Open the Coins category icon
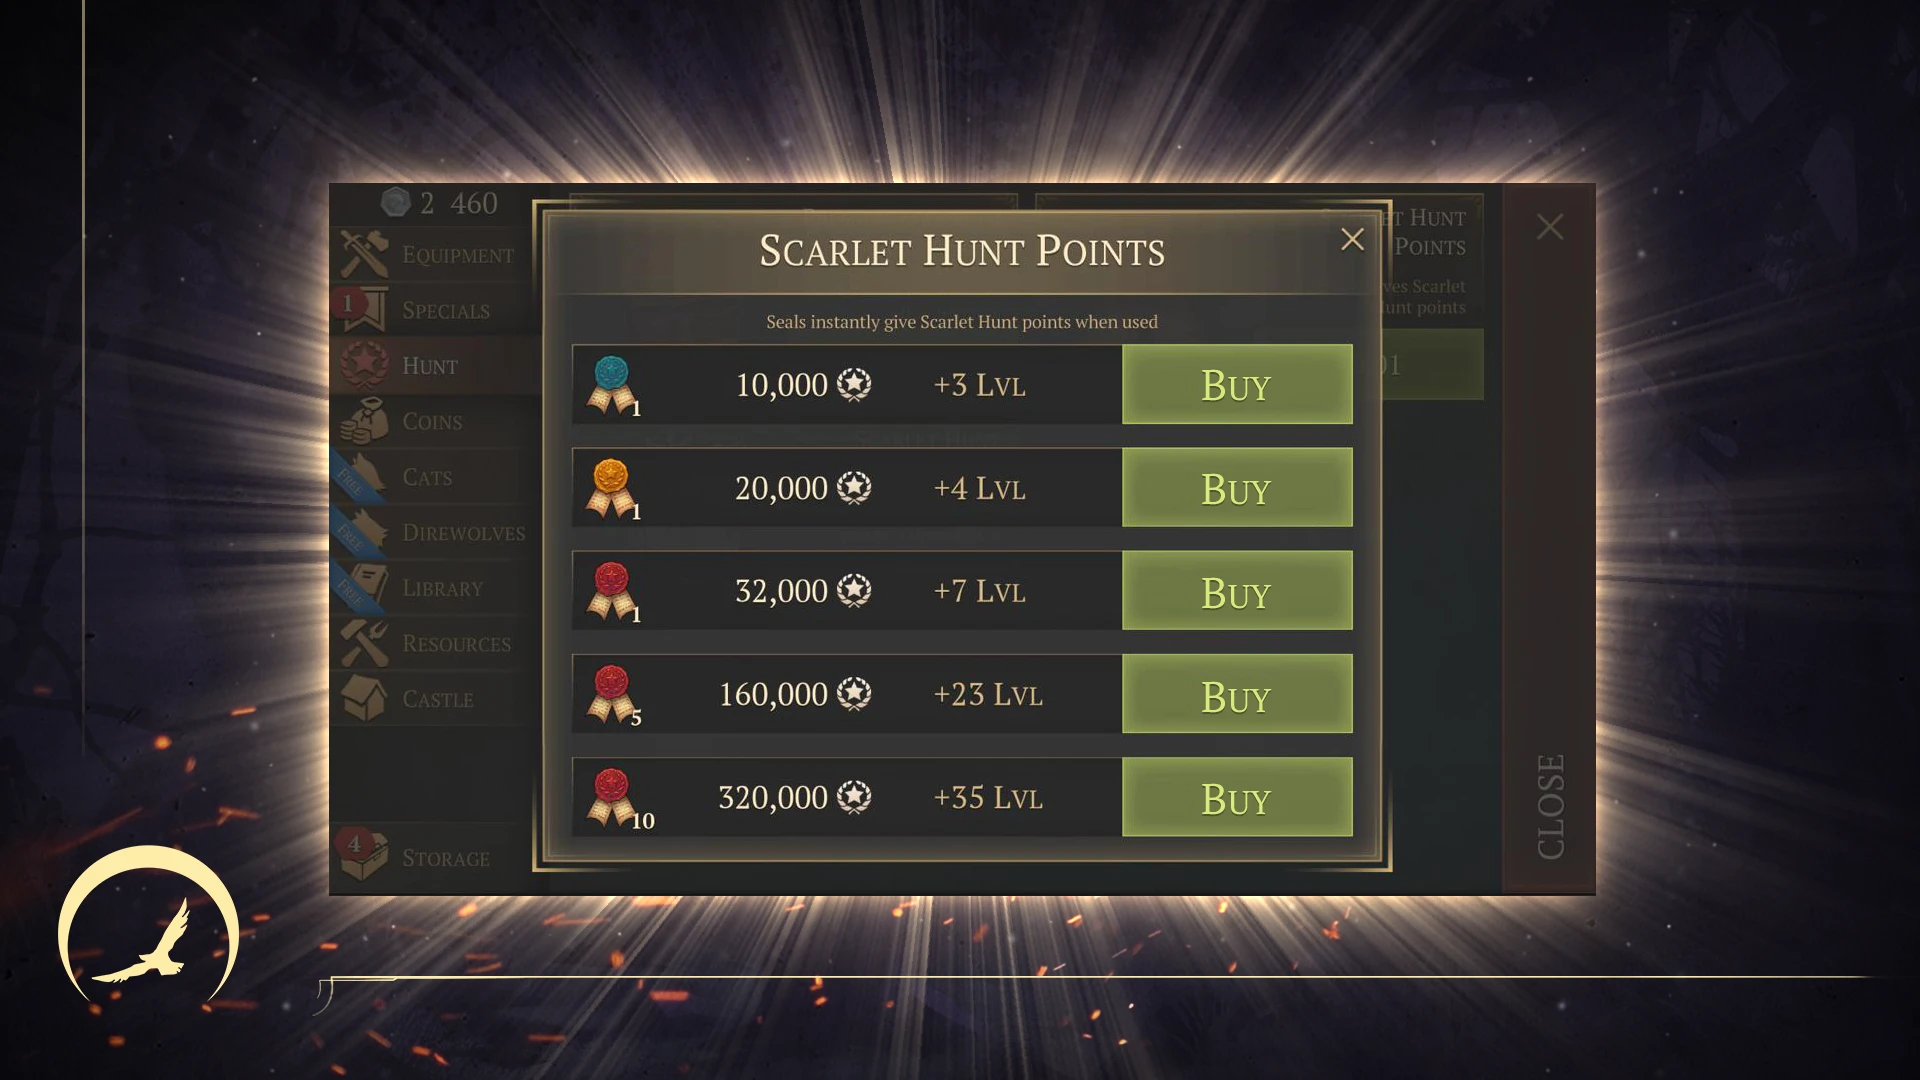The image size is (1920, 1080). [364, 421]
